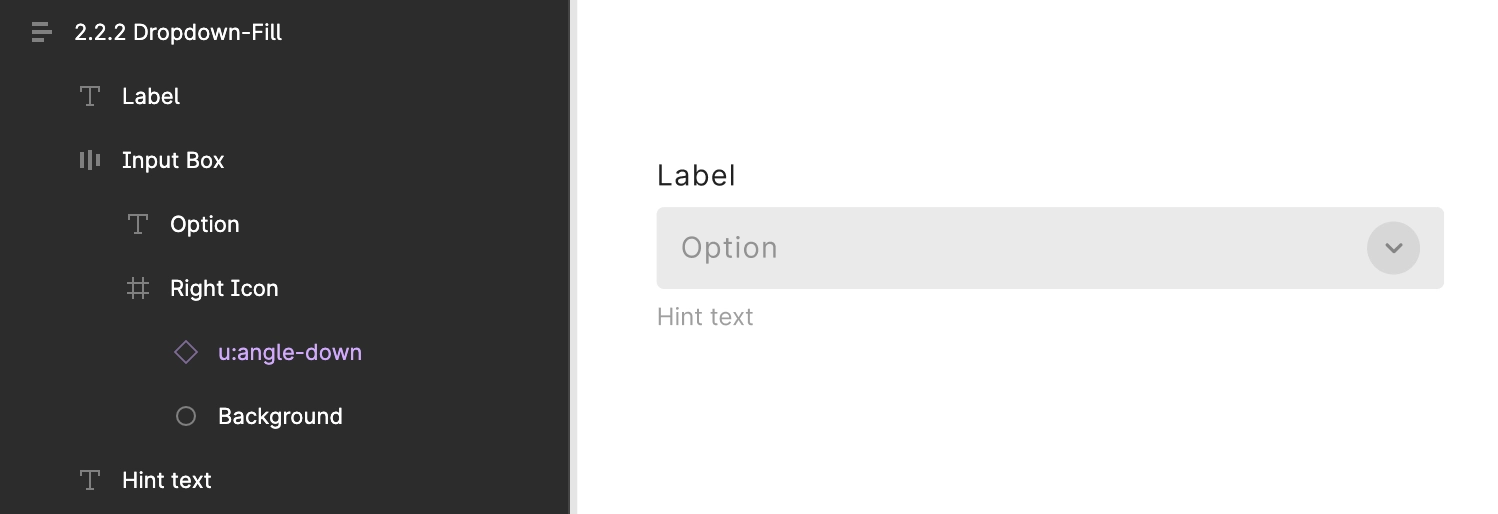Select the u:angle-down component instance layer

pos(290,352)
